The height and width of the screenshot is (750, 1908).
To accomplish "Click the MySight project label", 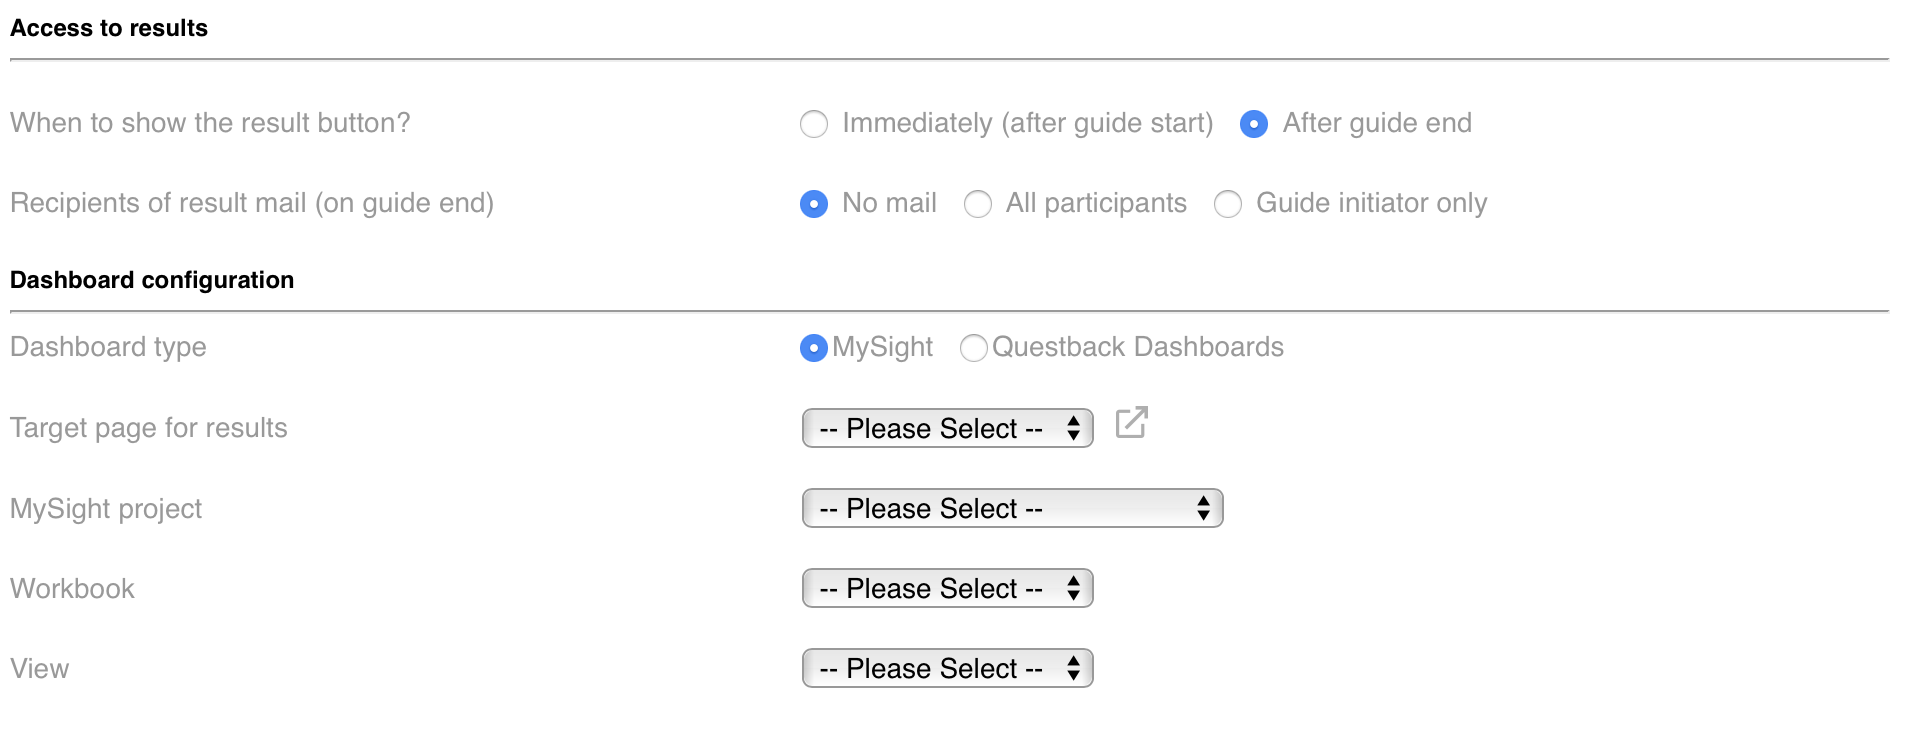I will (106, 509).
